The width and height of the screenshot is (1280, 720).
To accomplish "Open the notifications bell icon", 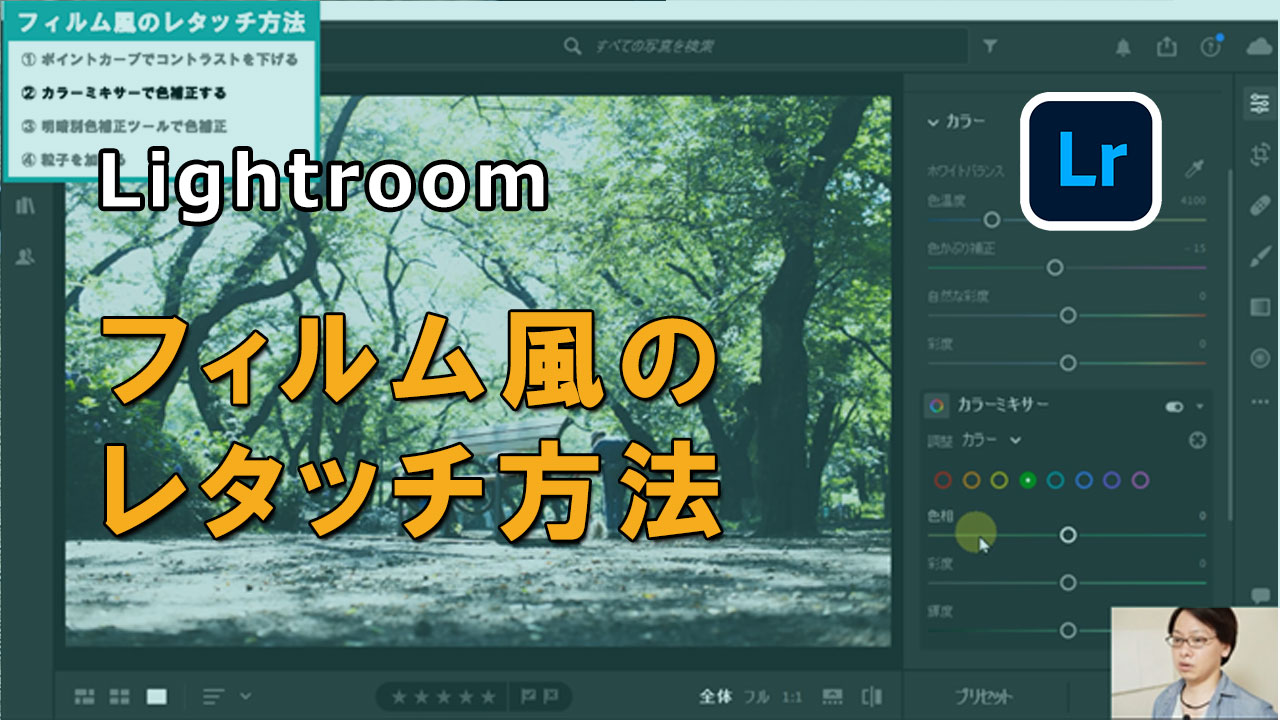I will (1124, 47).
